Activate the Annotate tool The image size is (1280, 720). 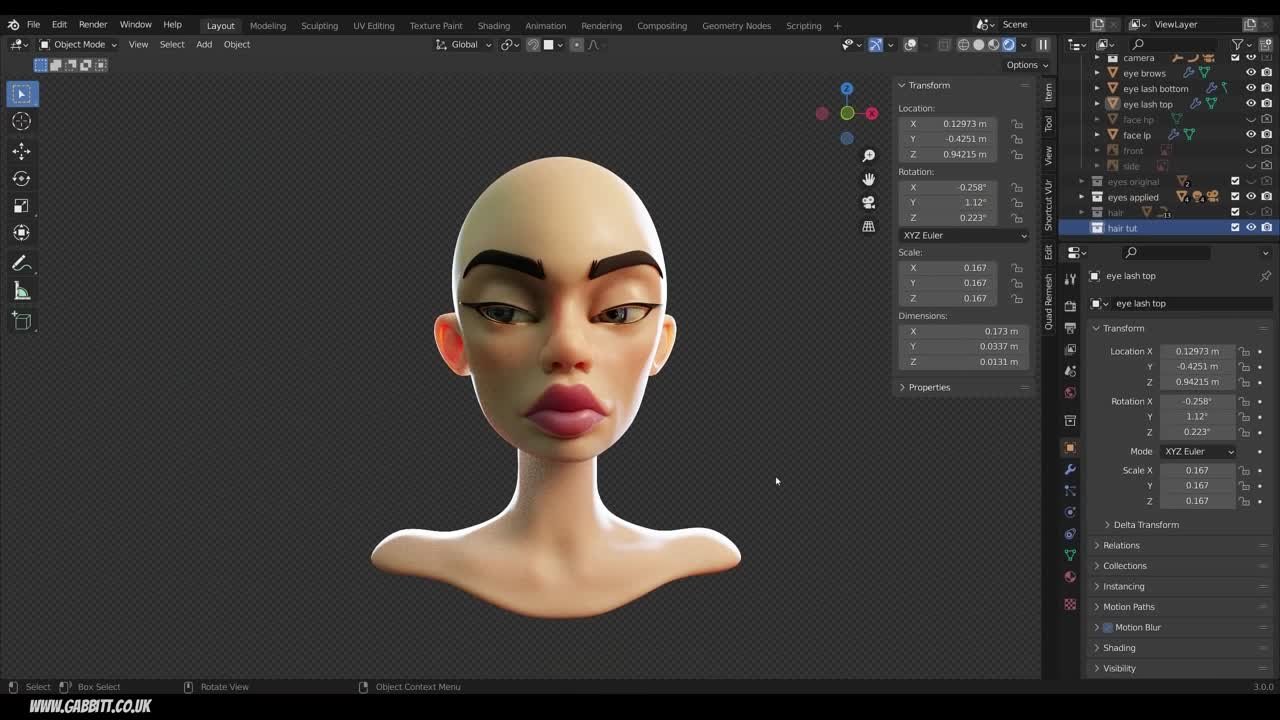tap(21, 263)
